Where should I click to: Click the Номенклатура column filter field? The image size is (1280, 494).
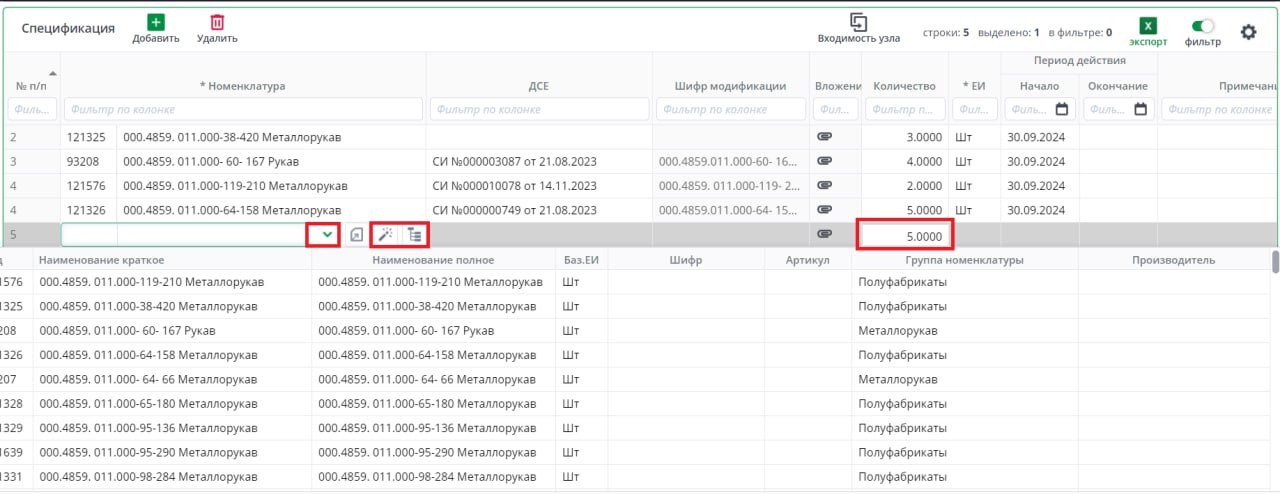[x=243, y=109]
